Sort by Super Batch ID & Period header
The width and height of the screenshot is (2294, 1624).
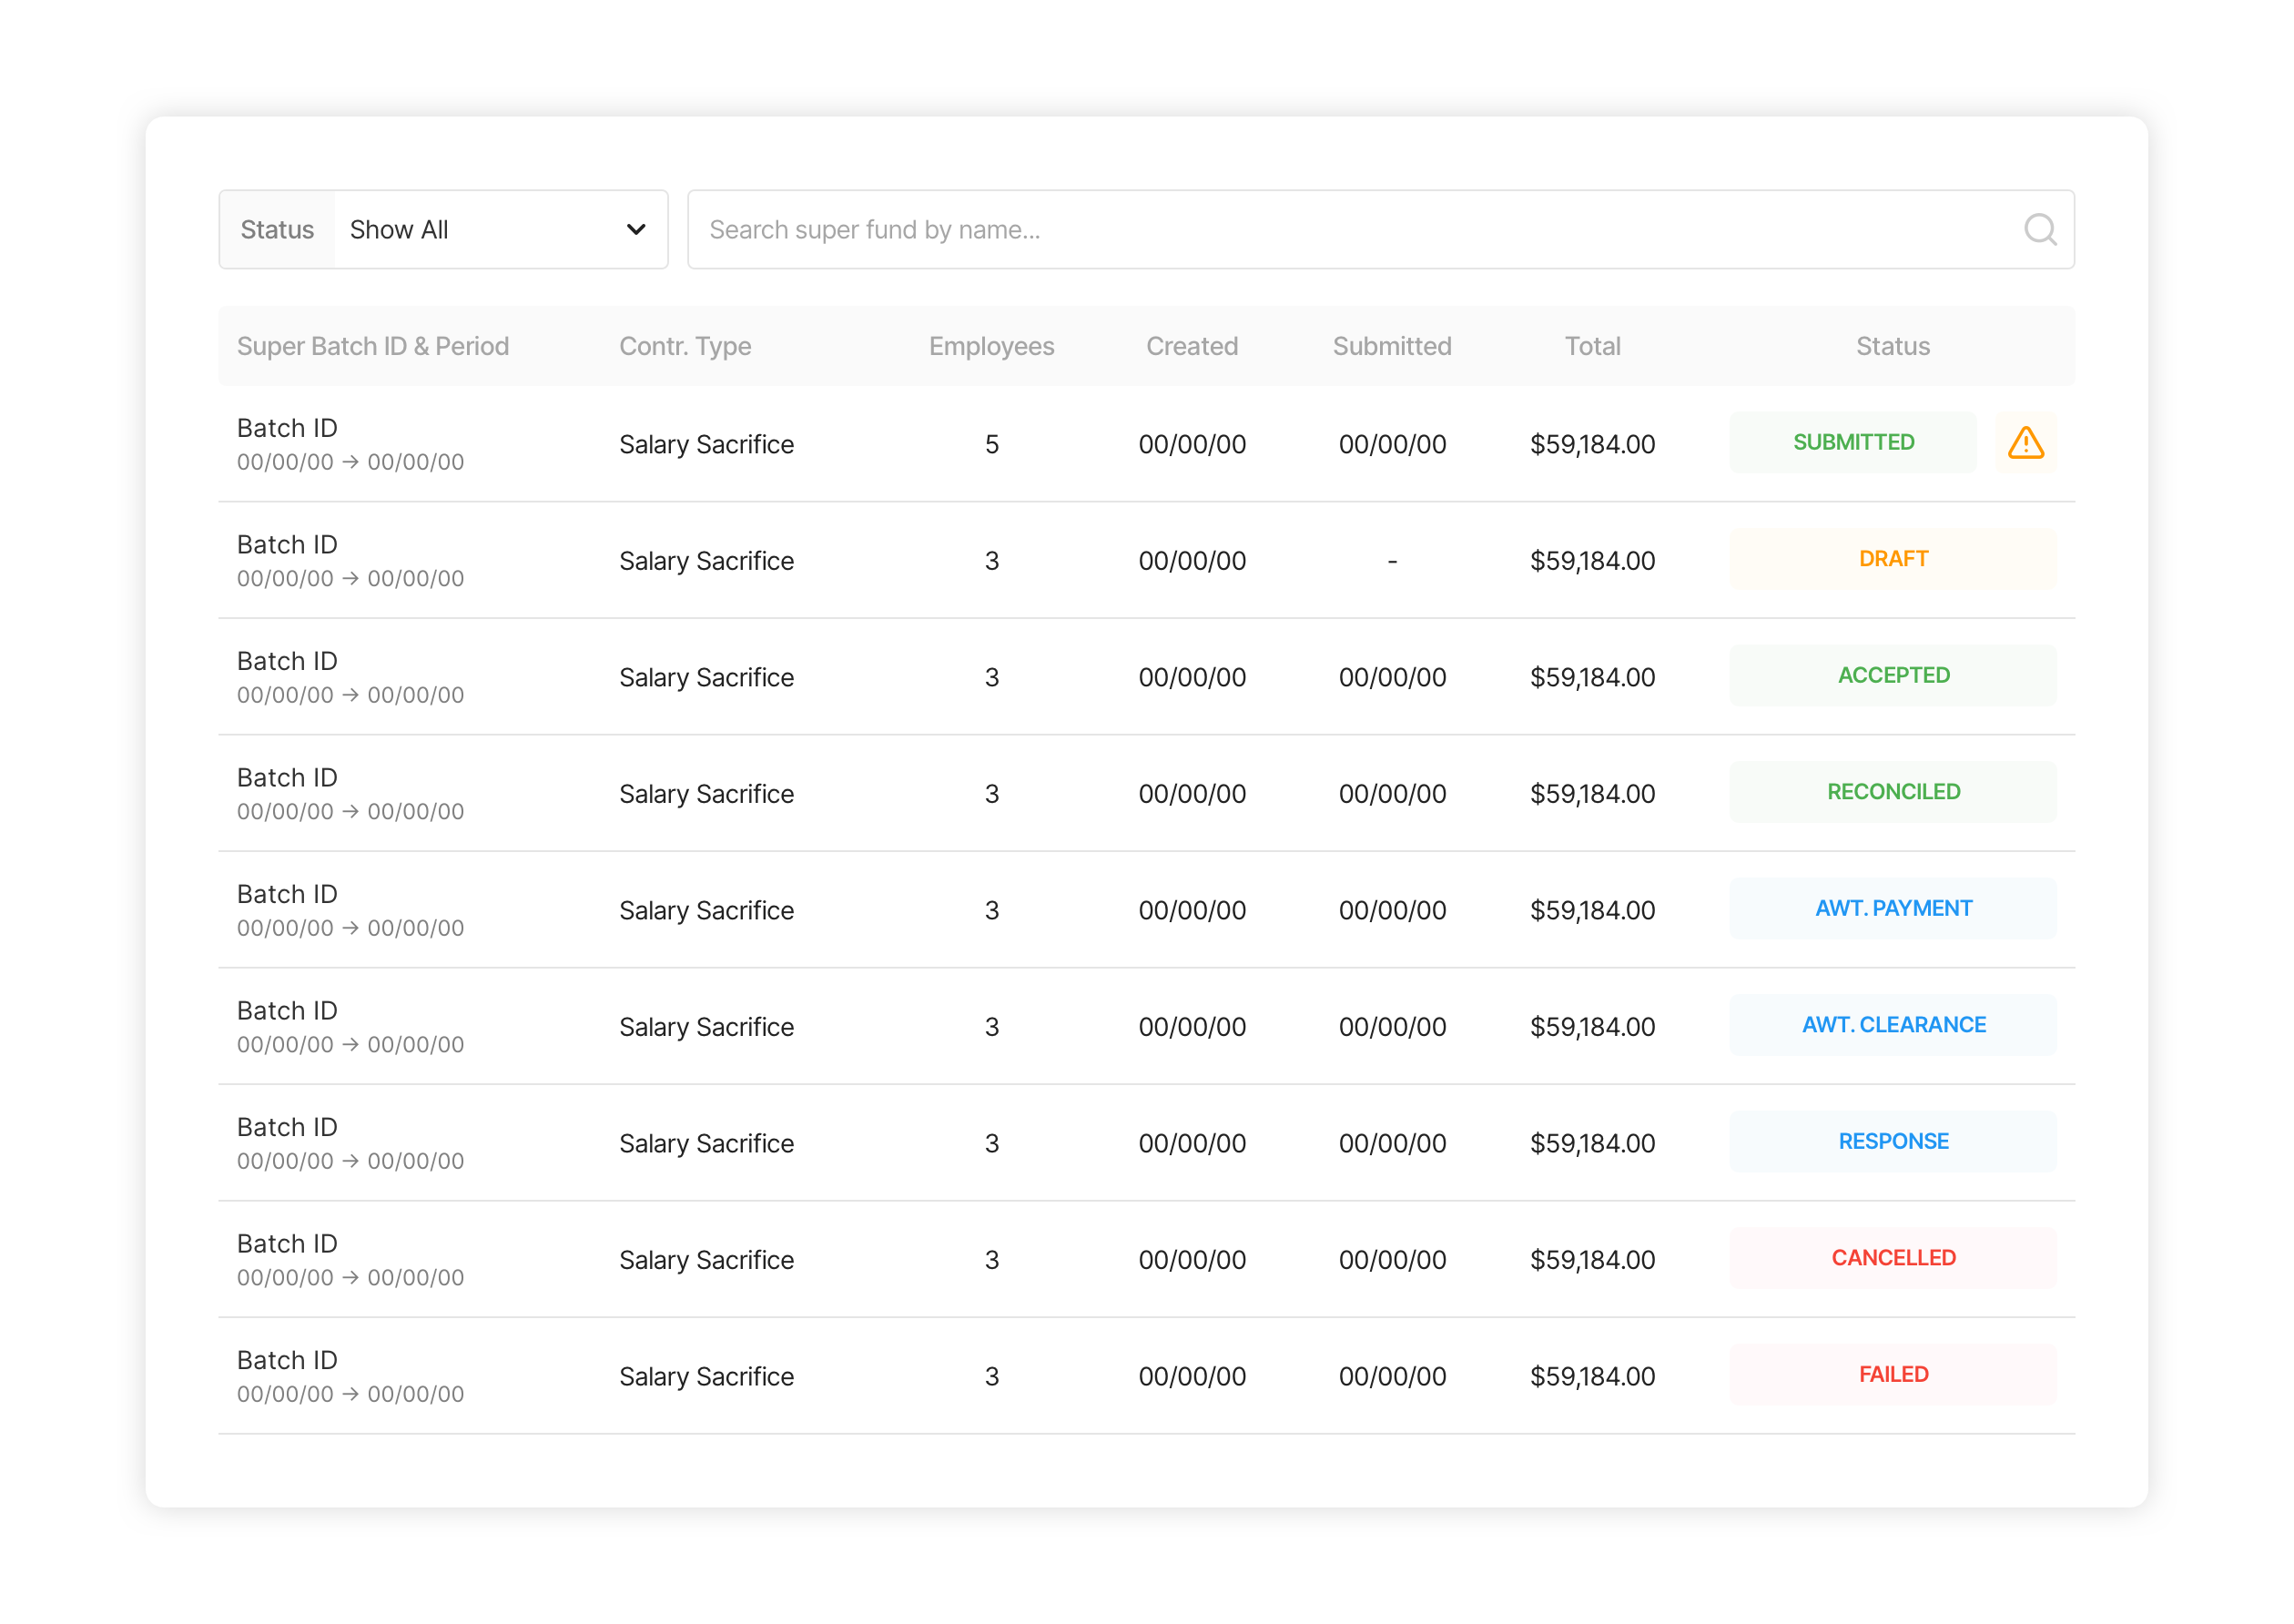tap(372, 346)
